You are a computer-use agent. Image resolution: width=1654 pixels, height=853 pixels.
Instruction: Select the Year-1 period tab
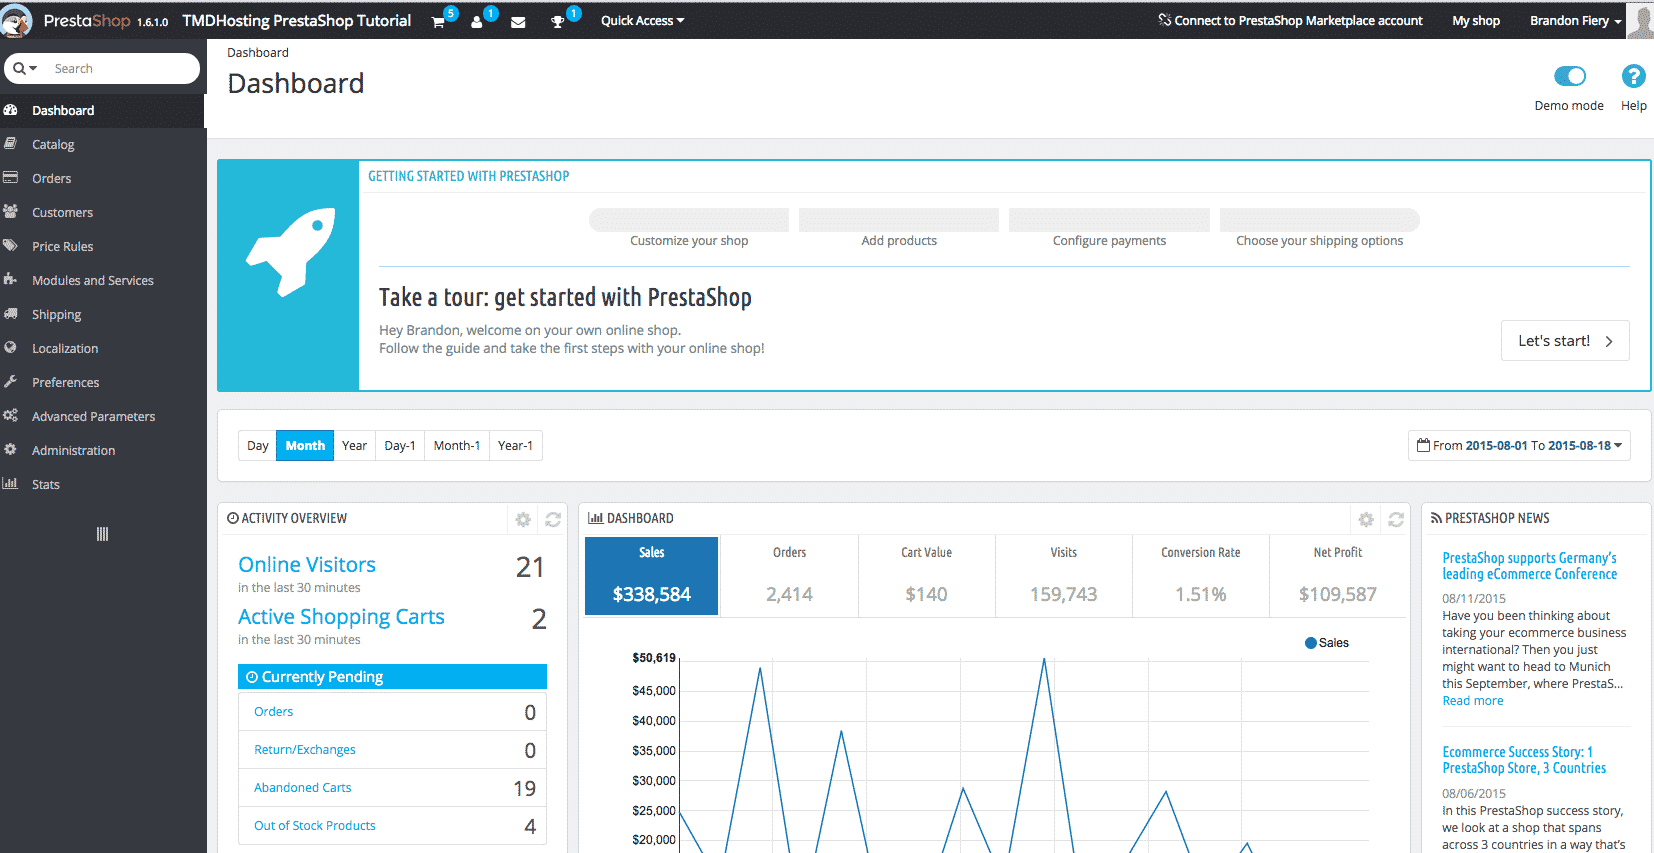pos(515,446)
